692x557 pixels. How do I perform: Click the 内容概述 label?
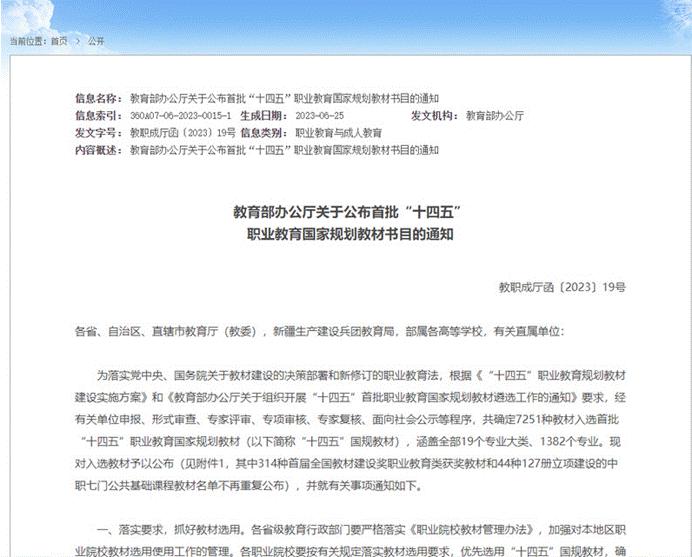[x=98, y=150]
